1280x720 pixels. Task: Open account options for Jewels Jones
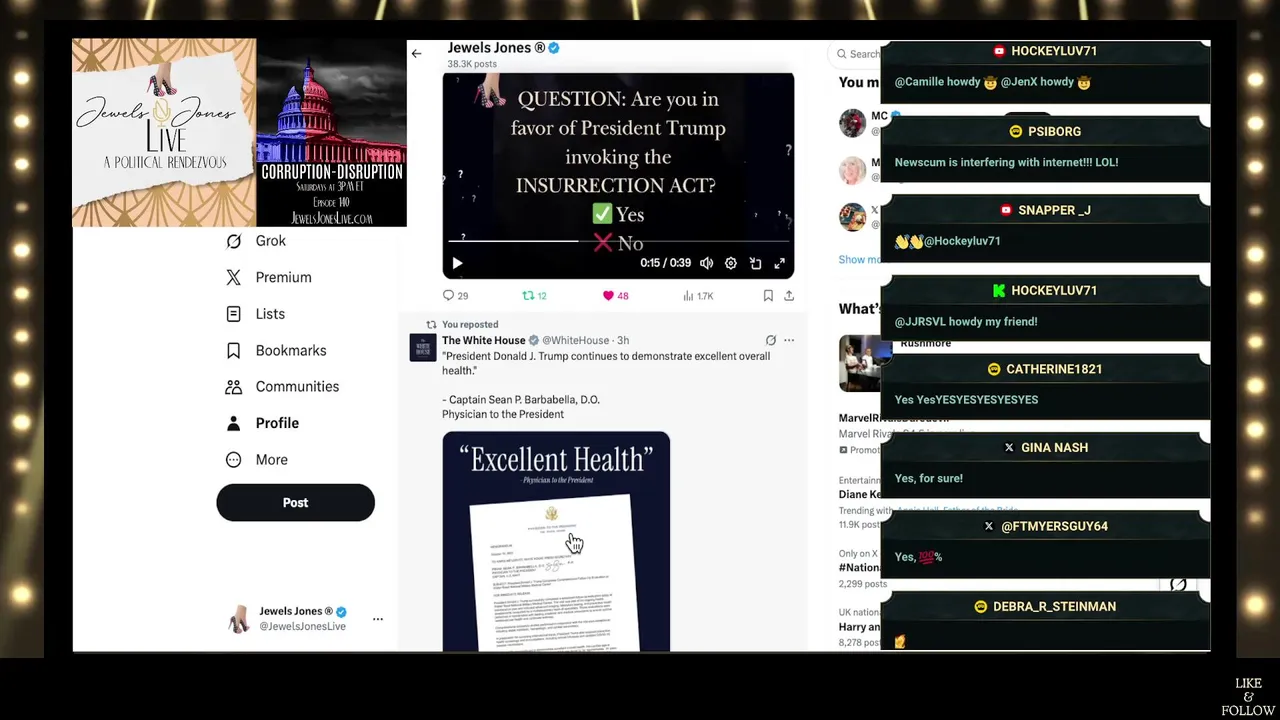[x=378, y=619]
